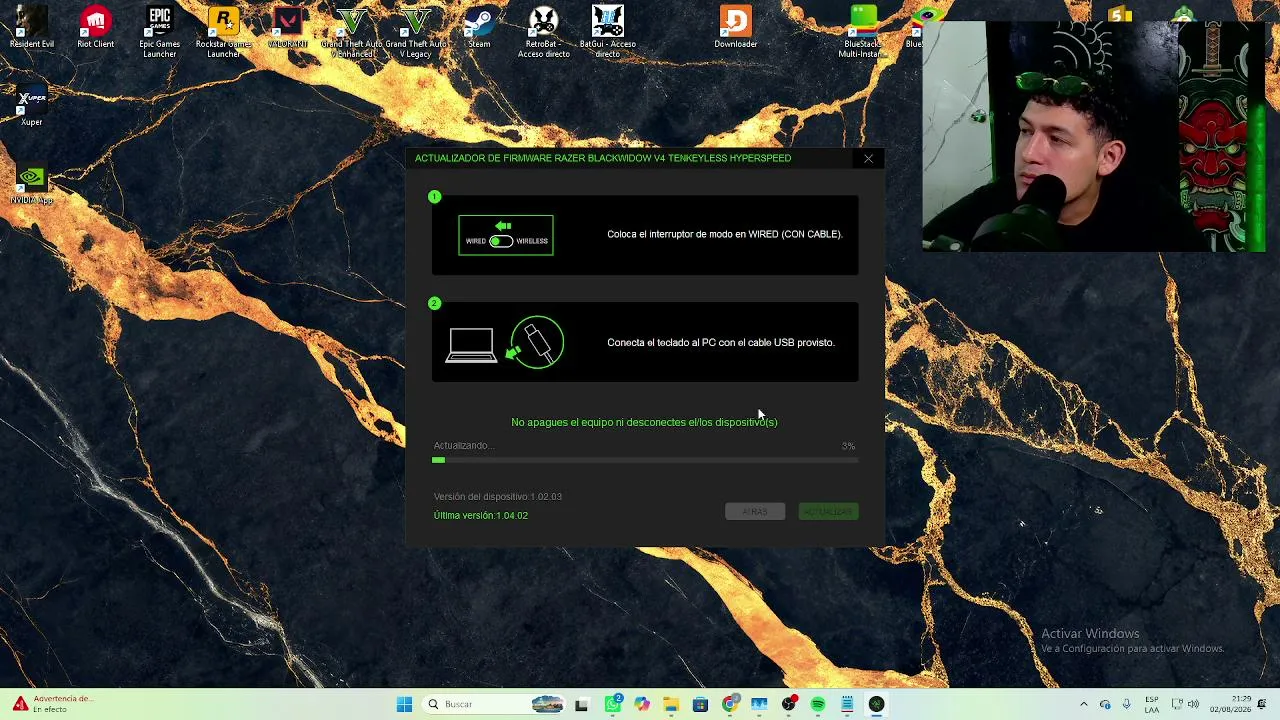Viewport: 1280px width, 720px height.
Task: Open the notifications bell icon
Action: click(x=1262, y=704)
